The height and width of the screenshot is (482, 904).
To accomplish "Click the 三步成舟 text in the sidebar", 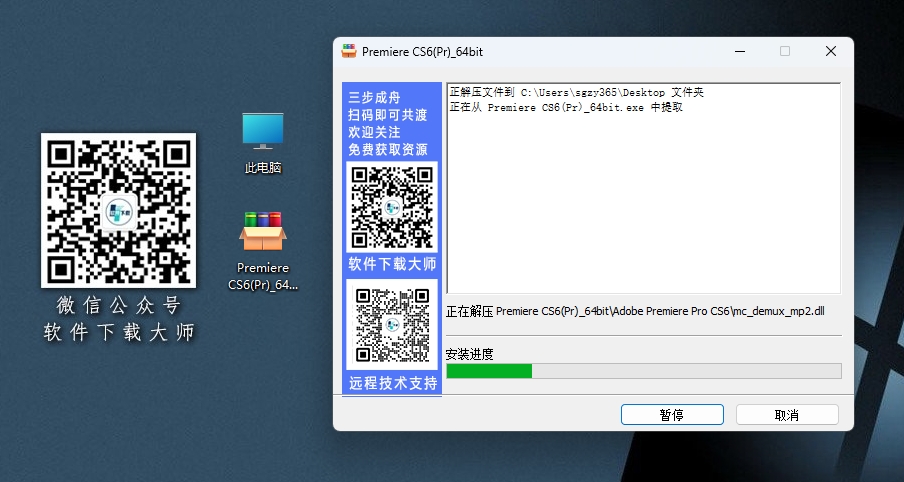I will 374,97.
